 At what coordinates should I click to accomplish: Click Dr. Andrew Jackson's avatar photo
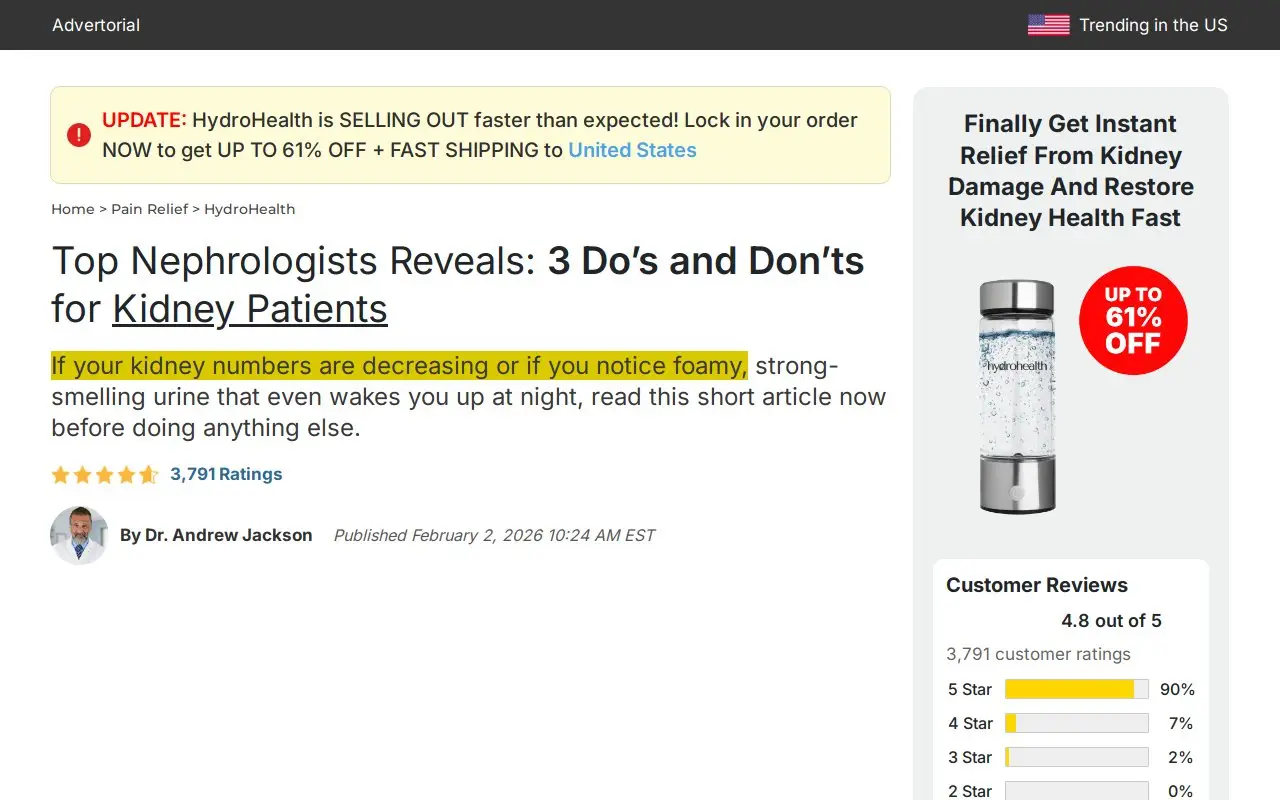pyautogui.click(x=79, y=535)
